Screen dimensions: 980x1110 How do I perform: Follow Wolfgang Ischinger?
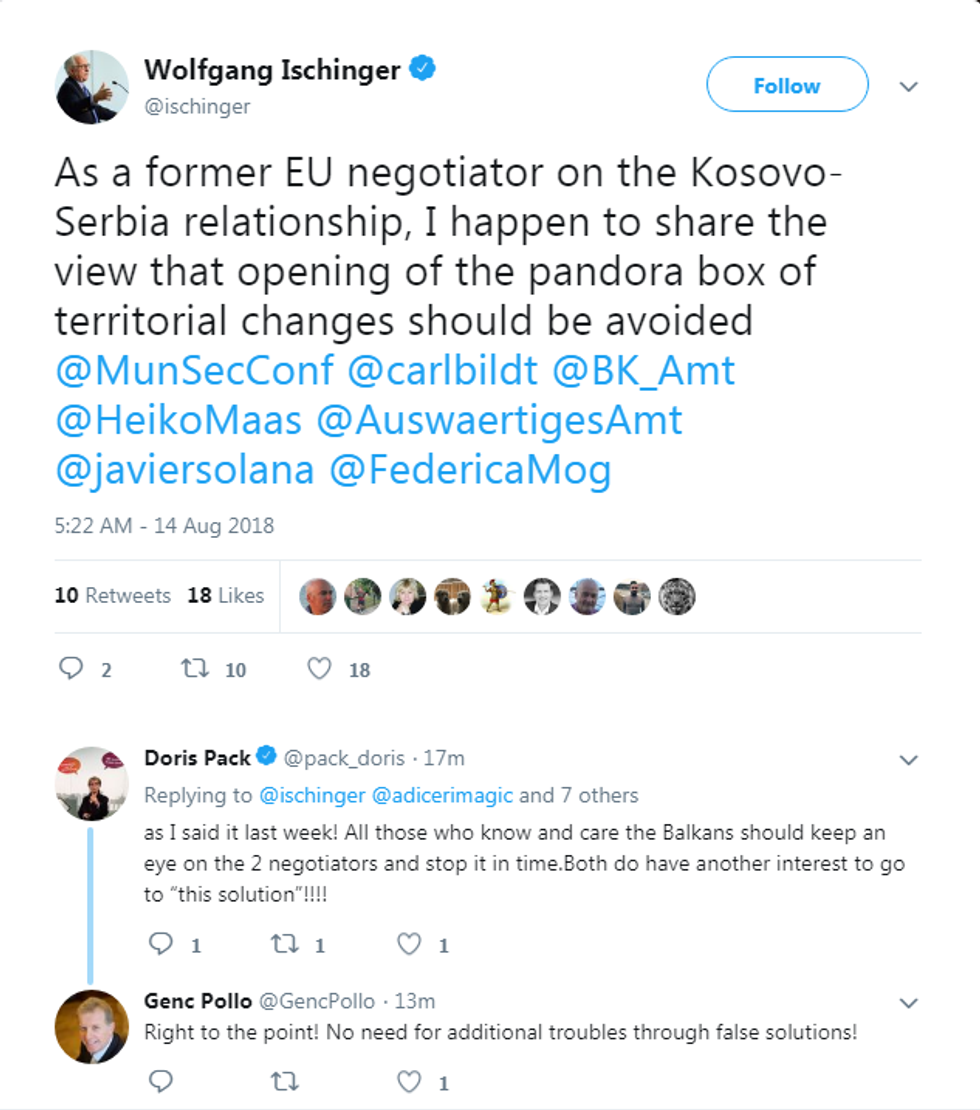click(x=787, y=86)
